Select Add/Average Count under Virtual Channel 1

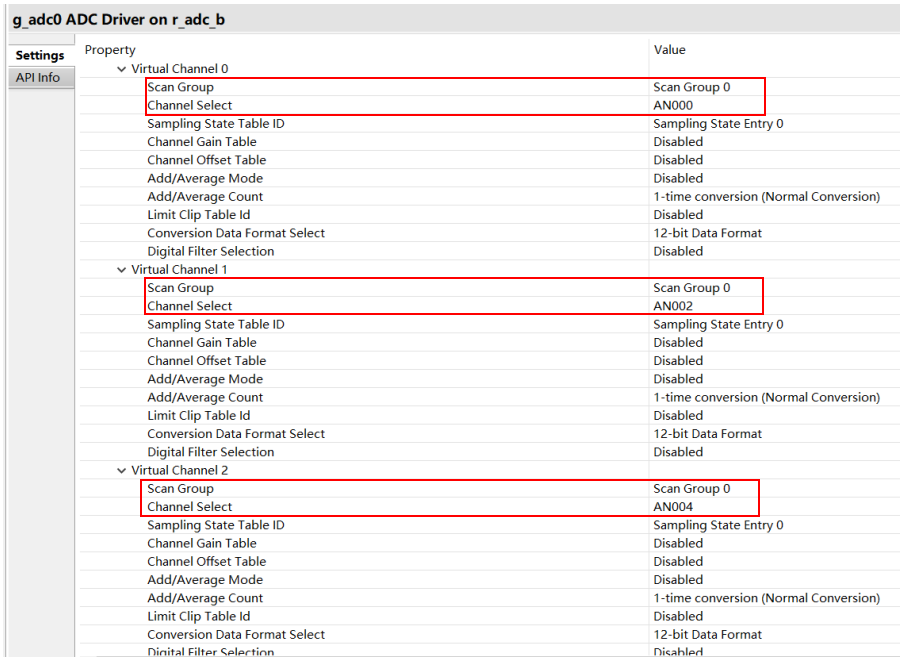[205, 397]
